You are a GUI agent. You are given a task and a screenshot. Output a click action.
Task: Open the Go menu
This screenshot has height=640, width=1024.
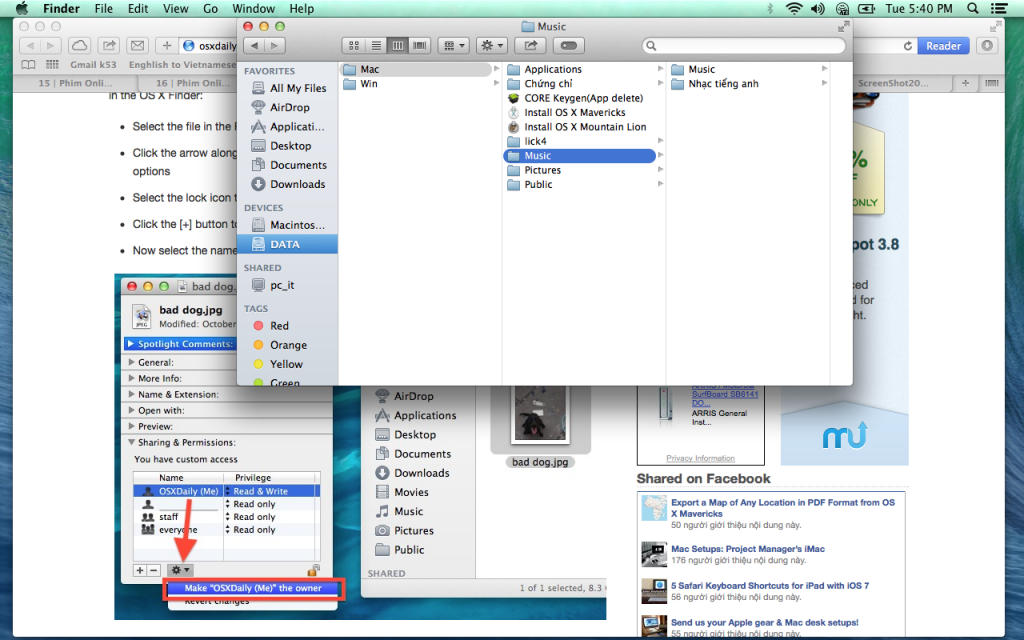coord(210,8)
